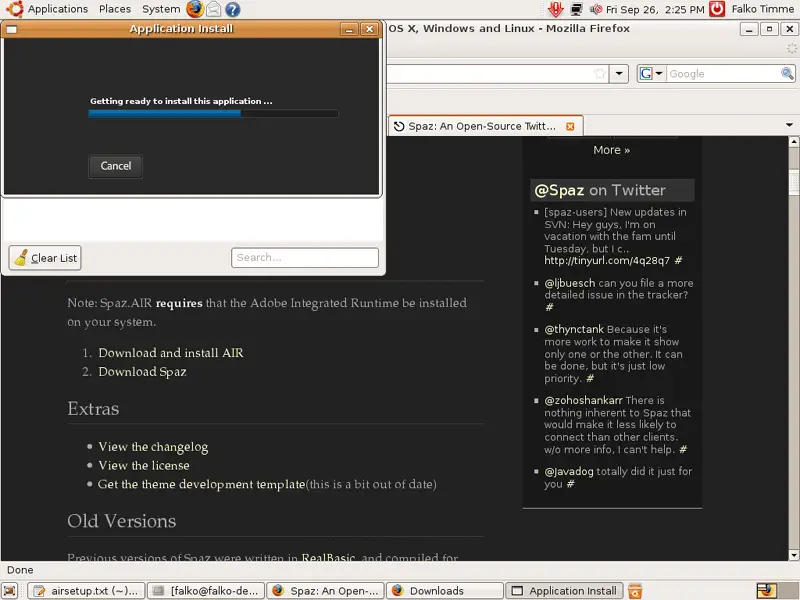This screenshot has height=600, width=800.
Task: Switch to airsetup.txt taskbar item
Action: click(x=86, y=591)
